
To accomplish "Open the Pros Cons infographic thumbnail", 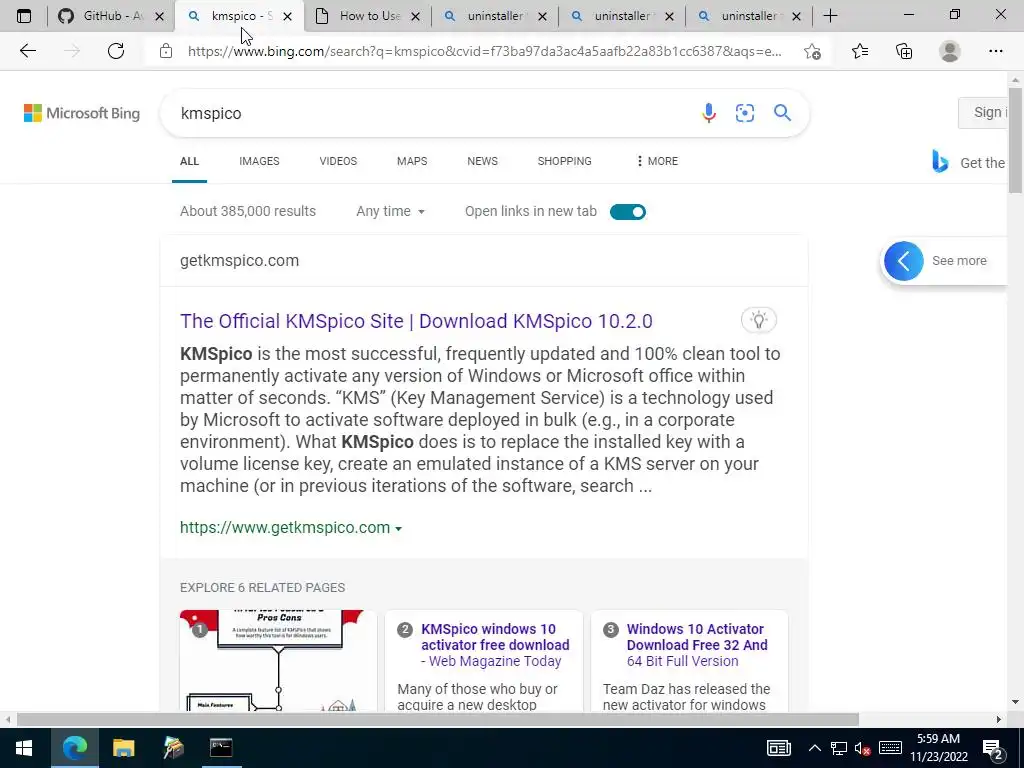I will coord(278,660).
